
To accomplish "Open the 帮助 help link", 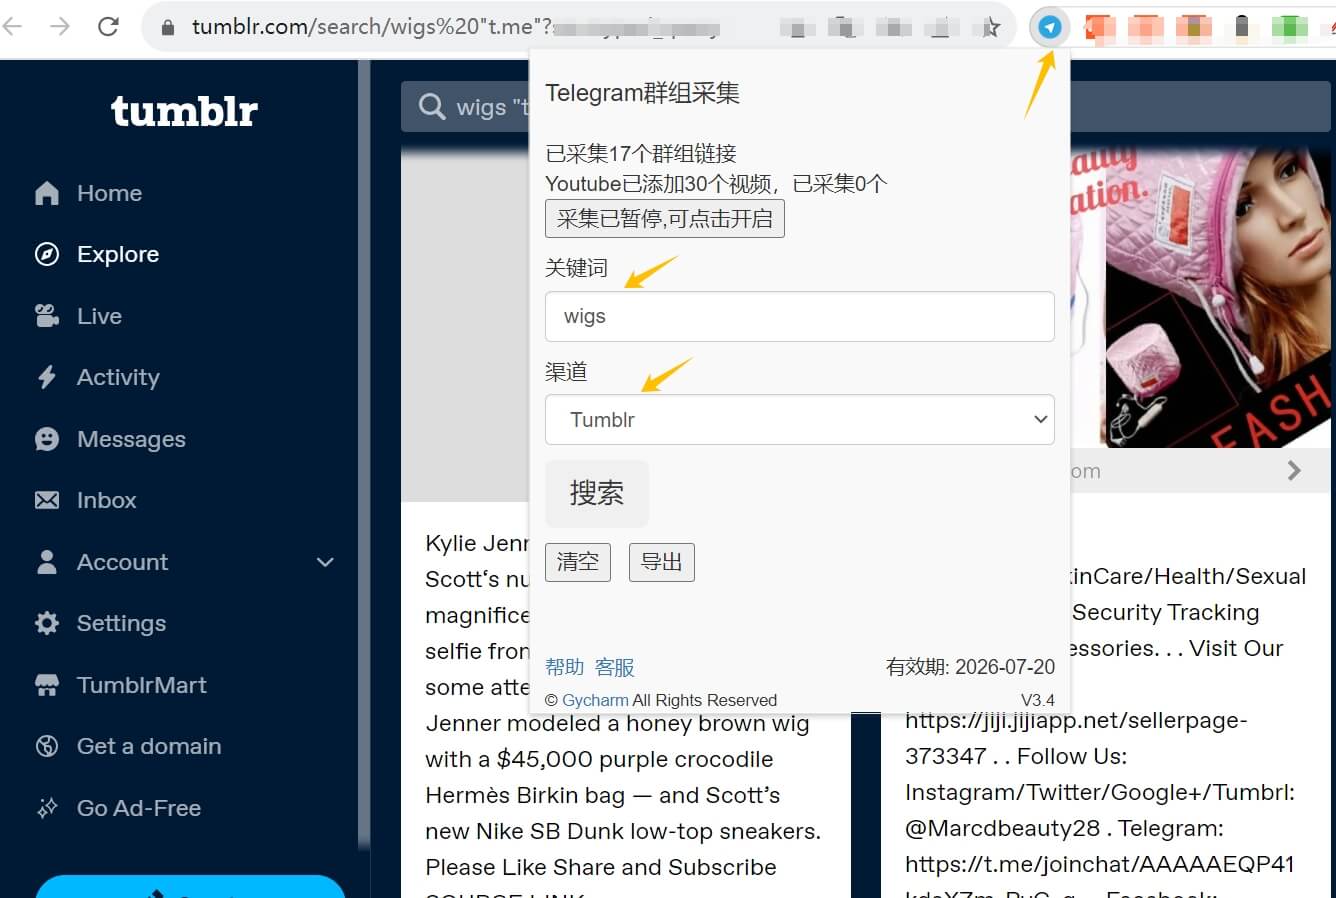I will tap(564, 667).
